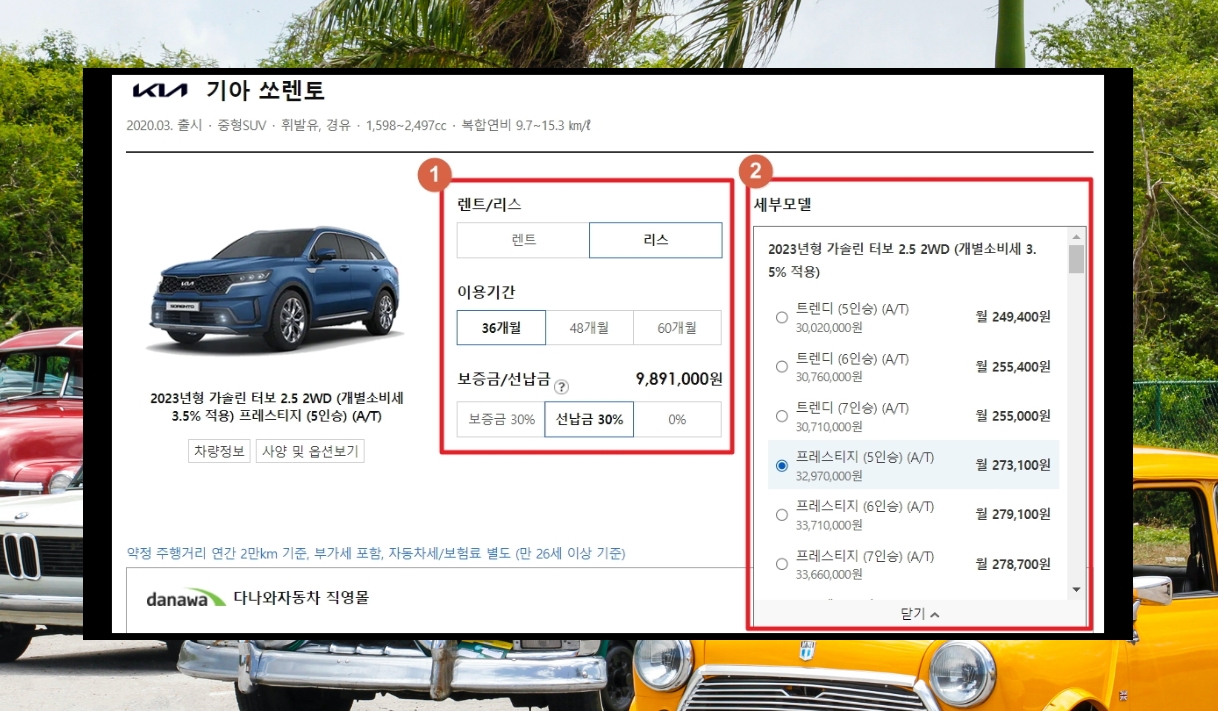Choose the 60개월 usage period
1218x711 pixels.
[x=677, y=327]
